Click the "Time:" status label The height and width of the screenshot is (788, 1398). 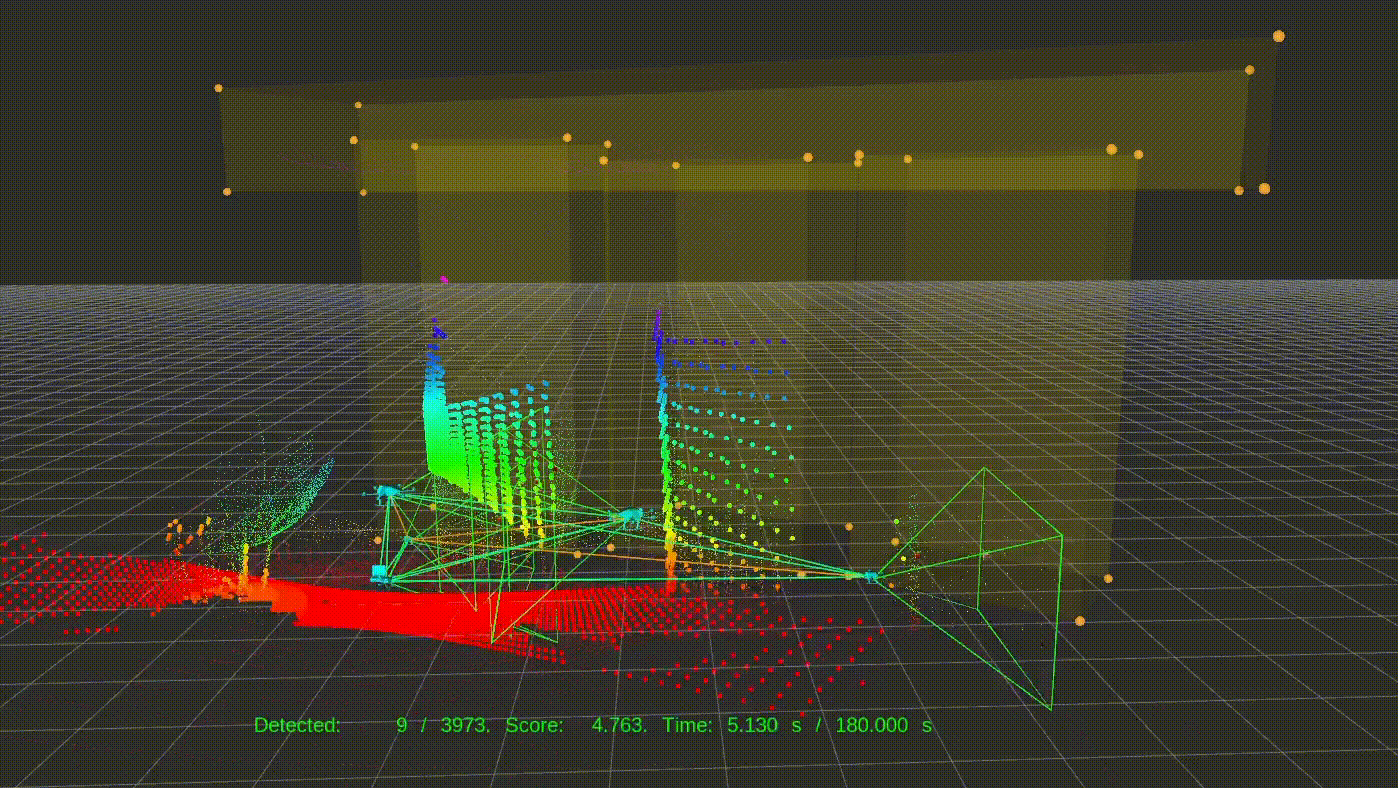point(688,725)
